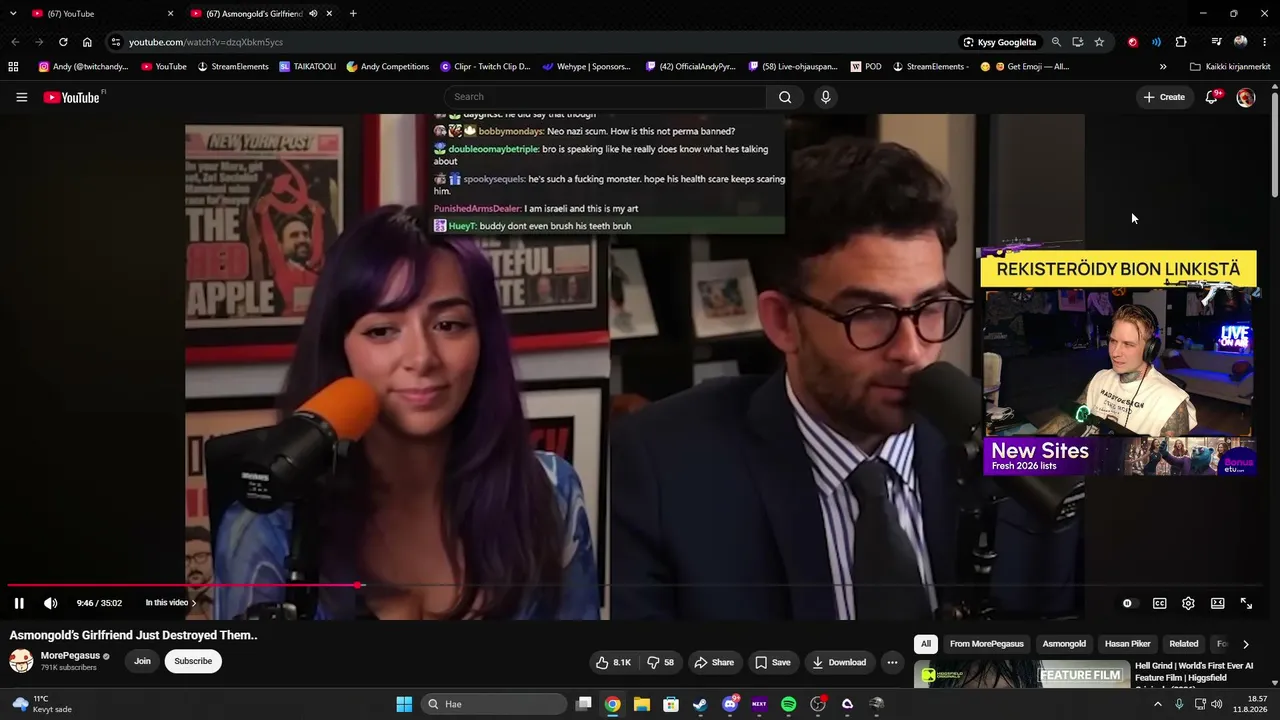
Task: Switch to theater mode in the player
Action: pyautogui.click(x=1218, y=603)
